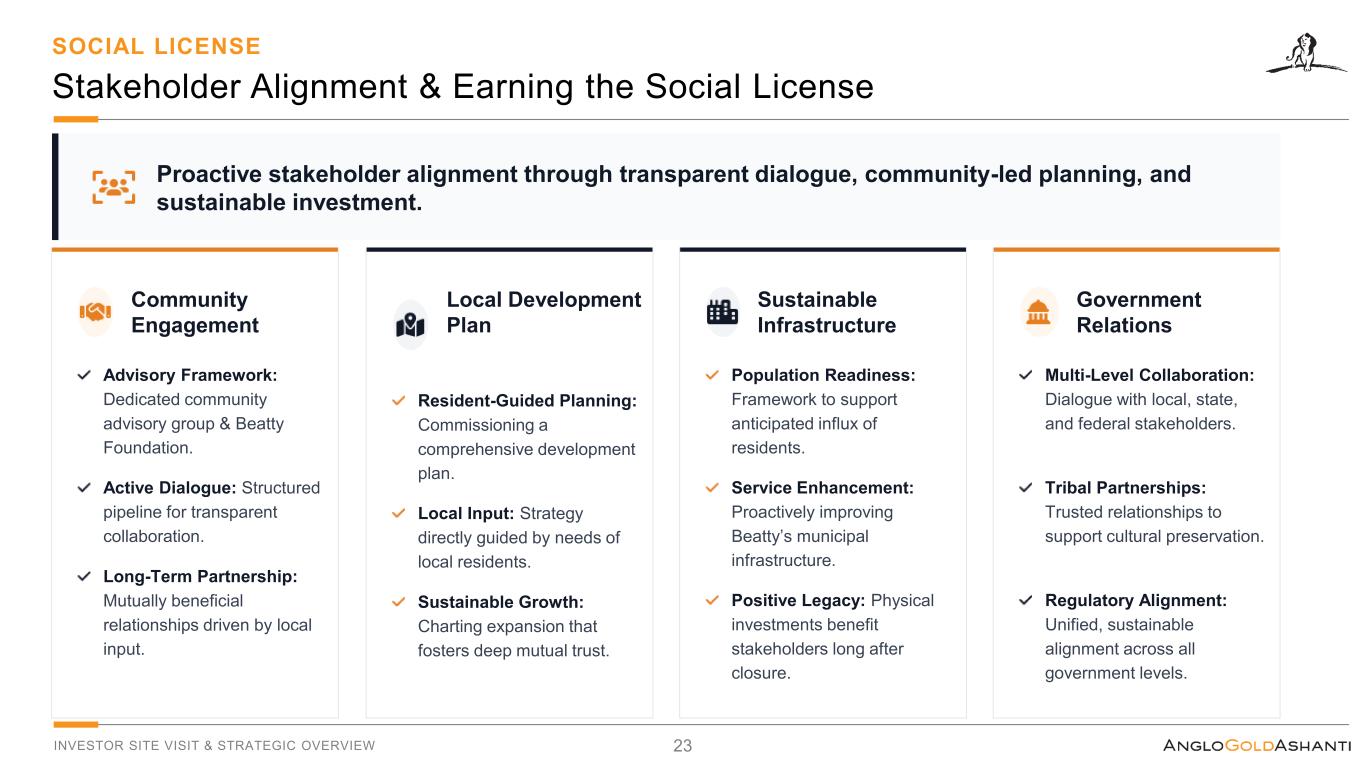Click the stakeholder people group icon
The width and height of the screenshot is (1365, 768).
tap(114, 187)
